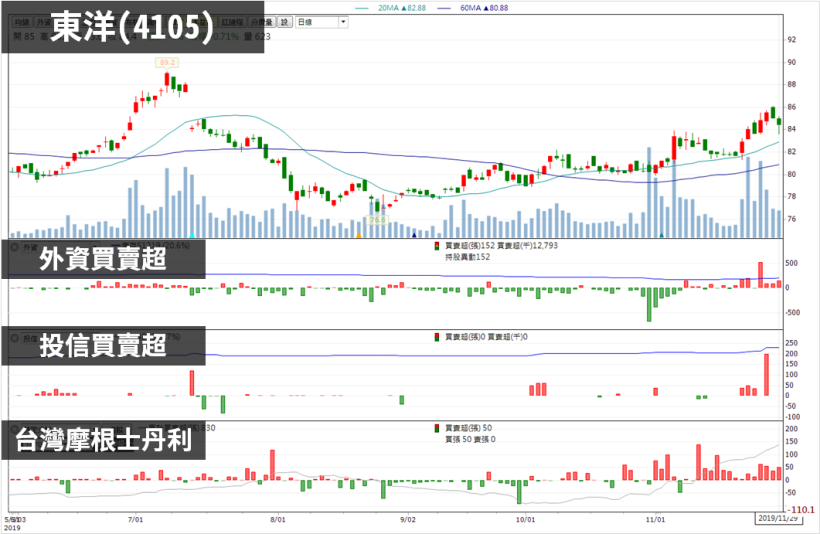The width and height of the screenshot is (820, 534).
Task: Open the 日線 period dropdown arrow
Action: [343, 22]
